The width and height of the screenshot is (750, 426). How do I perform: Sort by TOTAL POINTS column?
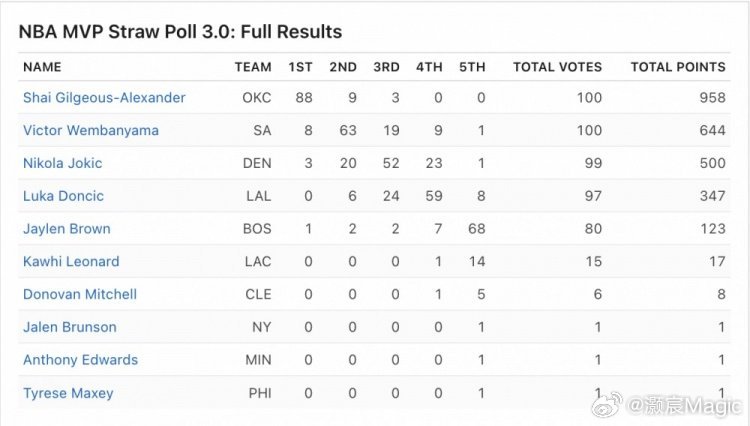[678, 67]
